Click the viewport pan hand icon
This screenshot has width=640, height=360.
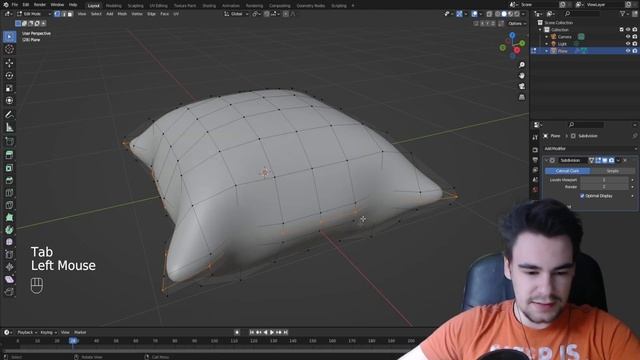pos(522,76)
